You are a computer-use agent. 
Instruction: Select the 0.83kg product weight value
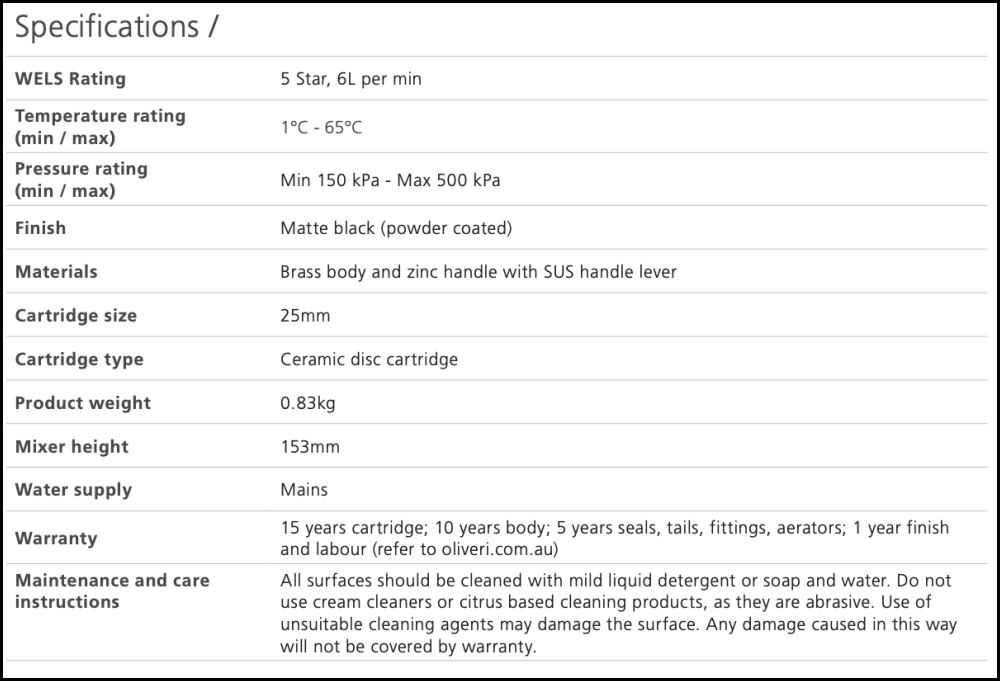tap(310, 403)
